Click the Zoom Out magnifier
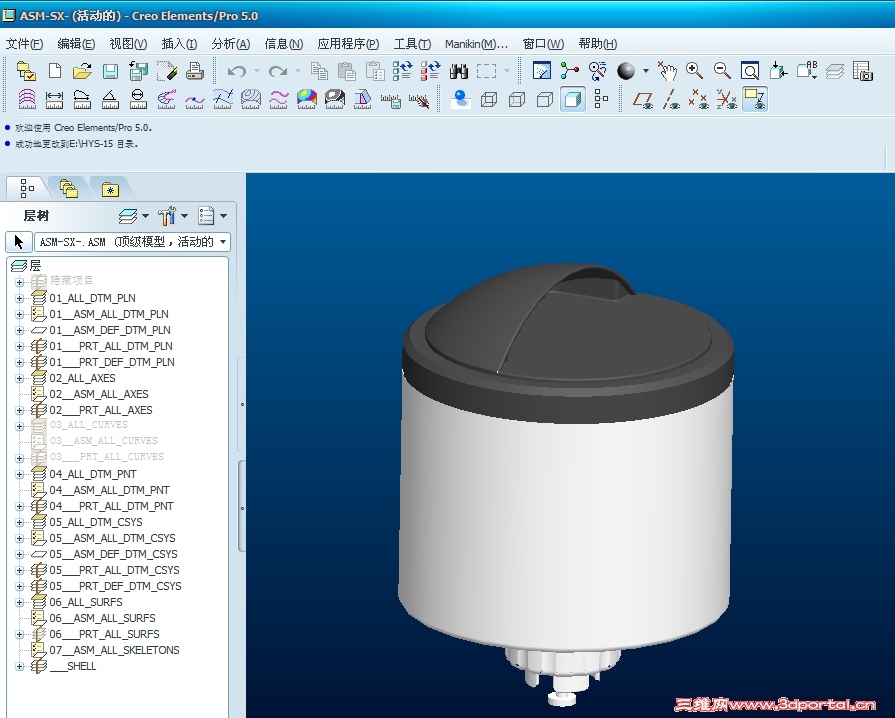895x718 pixels. (x=722, y=71)
